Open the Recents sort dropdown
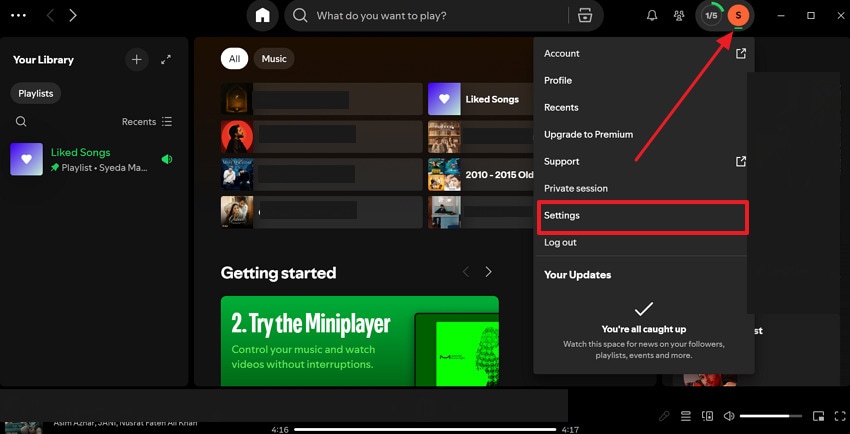 click(147, 121)
